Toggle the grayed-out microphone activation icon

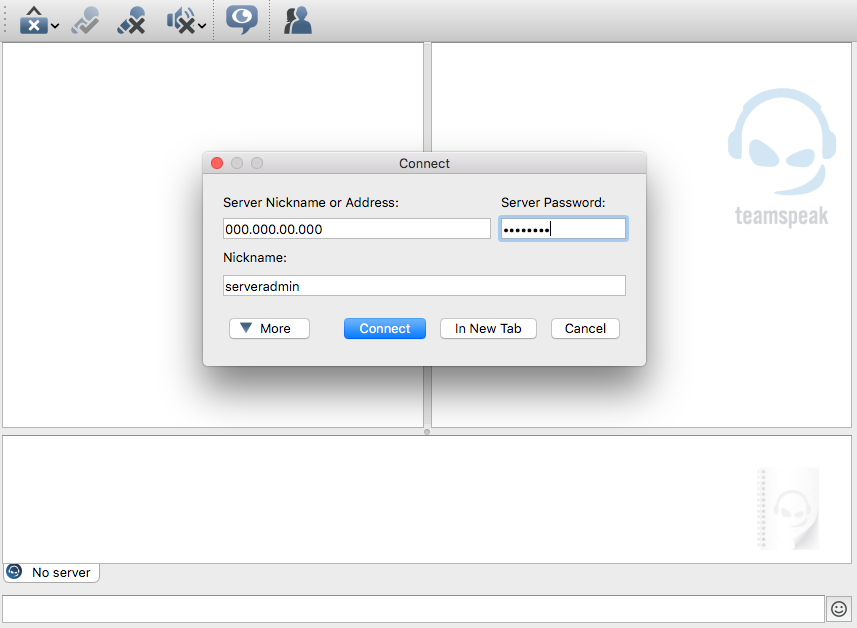point(84,20)
